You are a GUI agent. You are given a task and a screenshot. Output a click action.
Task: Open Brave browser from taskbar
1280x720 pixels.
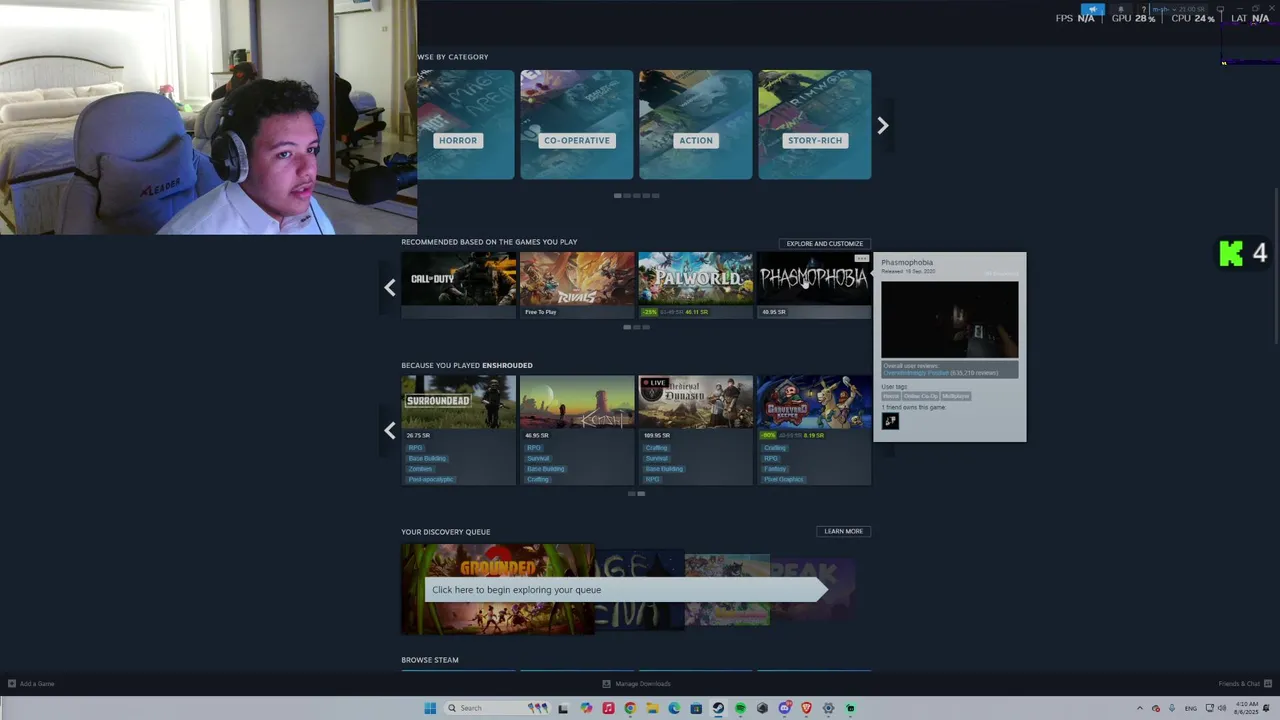tap(807, 708)
